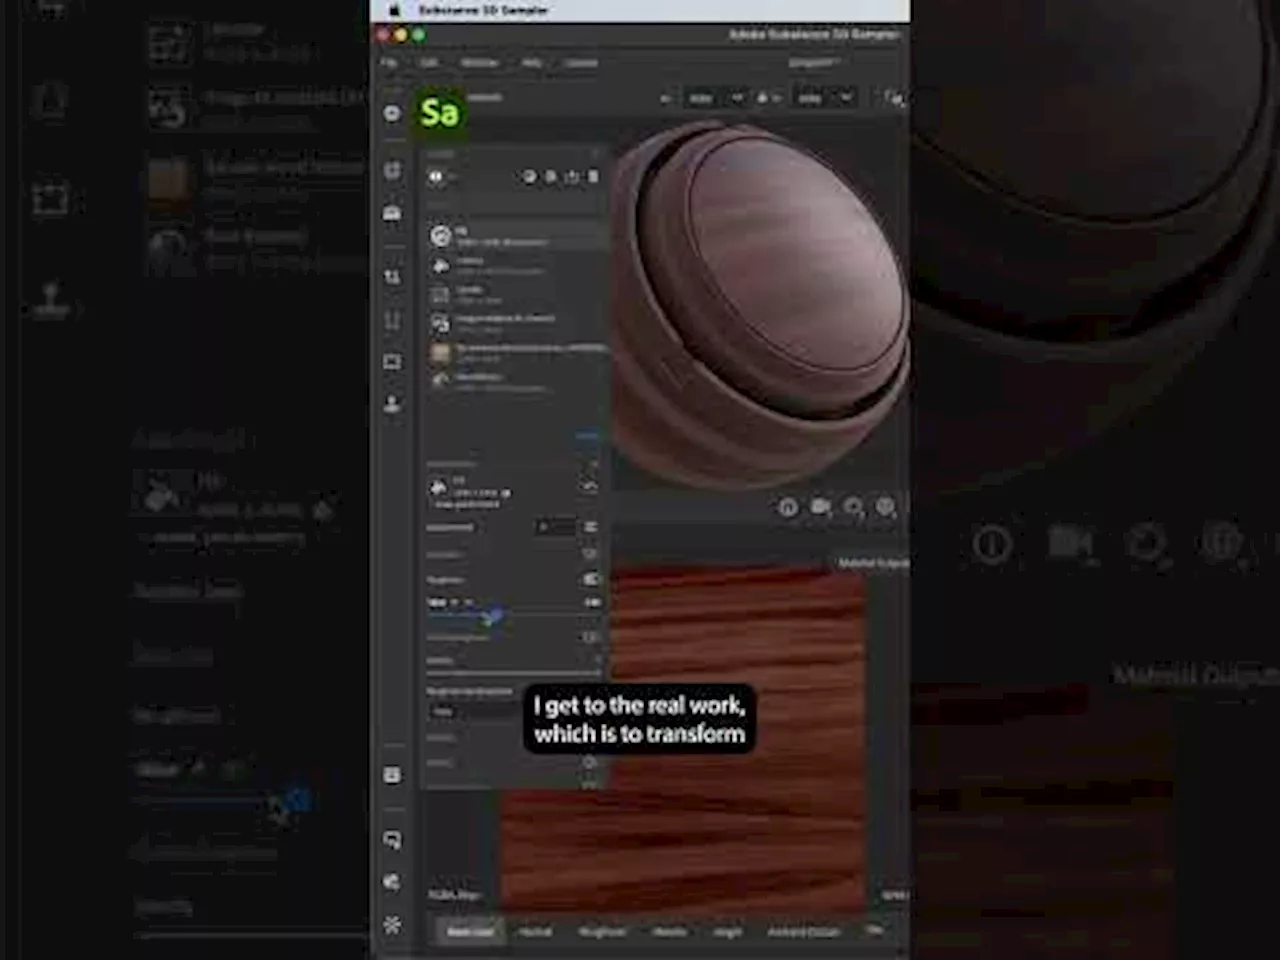Open the Window menu
The height and width of the screenshot is (960, 1280).
pyautogui.click(x=479, y=63)
